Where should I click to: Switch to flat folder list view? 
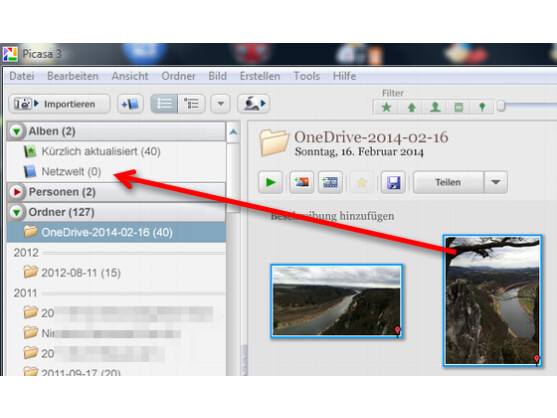click(164, 104)
